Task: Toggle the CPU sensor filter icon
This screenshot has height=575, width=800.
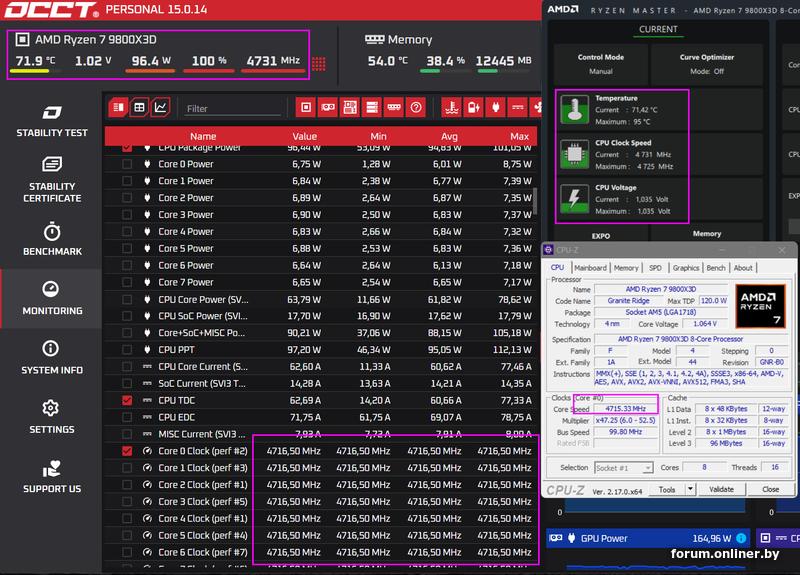Action: coord(306,108)
